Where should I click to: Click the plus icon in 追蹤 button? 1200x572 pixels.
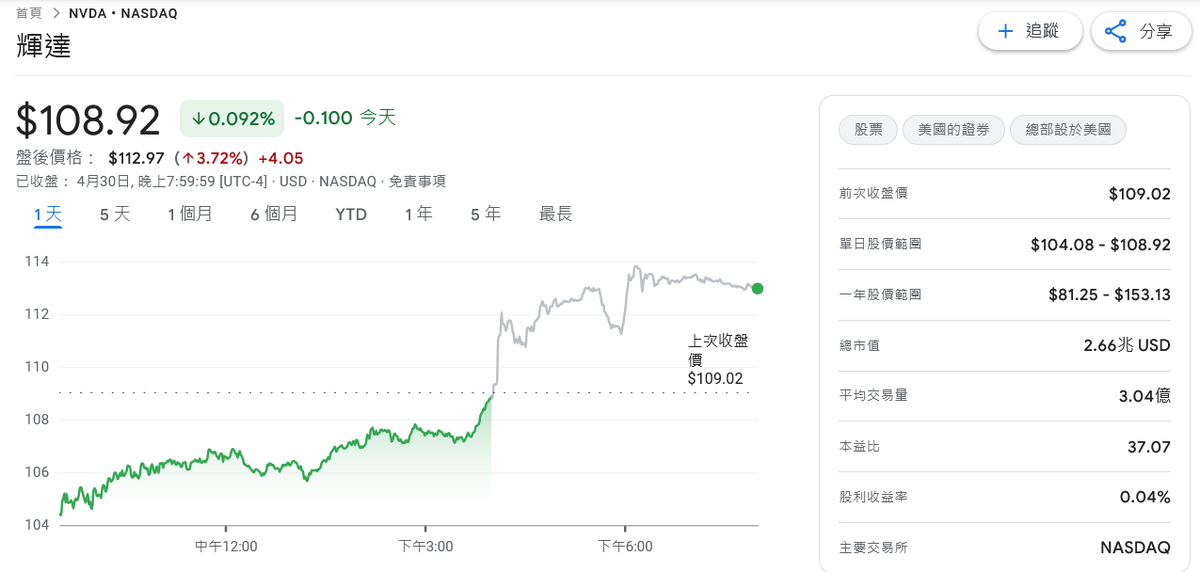click(x=1006, y=31)
